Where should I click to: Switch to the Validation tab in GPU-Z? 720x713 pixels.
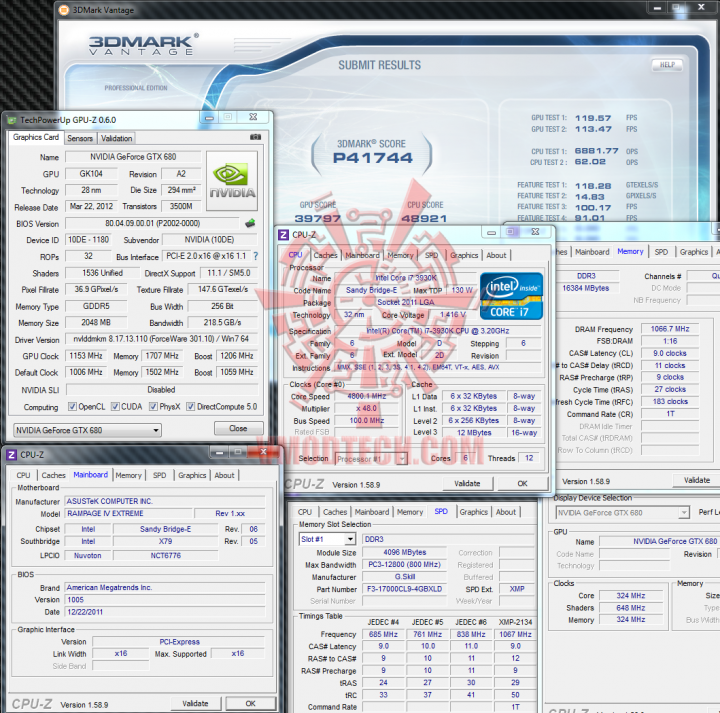(117, 138)
